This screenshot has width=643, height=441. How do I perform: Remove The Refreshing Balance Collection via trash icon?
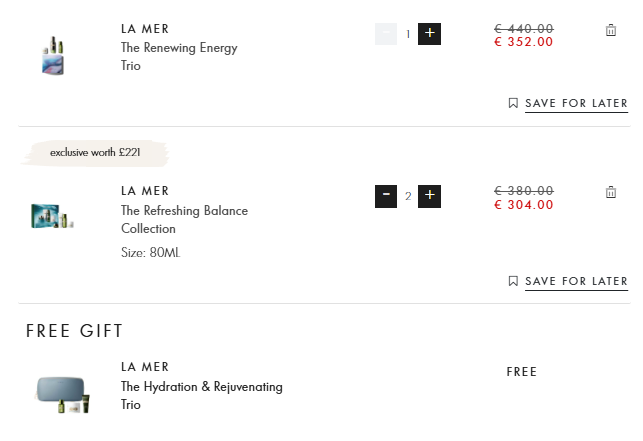click(x=611, y=192)
